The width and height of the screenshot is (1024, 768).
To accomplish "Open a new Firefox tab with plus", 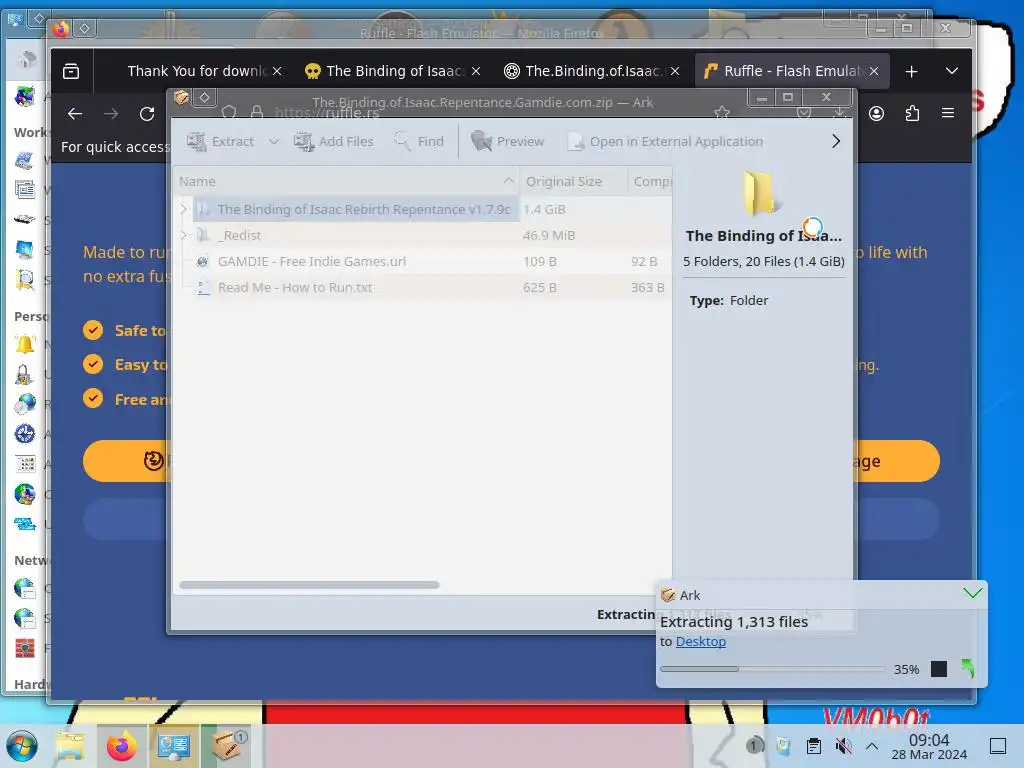I will 912,71.
